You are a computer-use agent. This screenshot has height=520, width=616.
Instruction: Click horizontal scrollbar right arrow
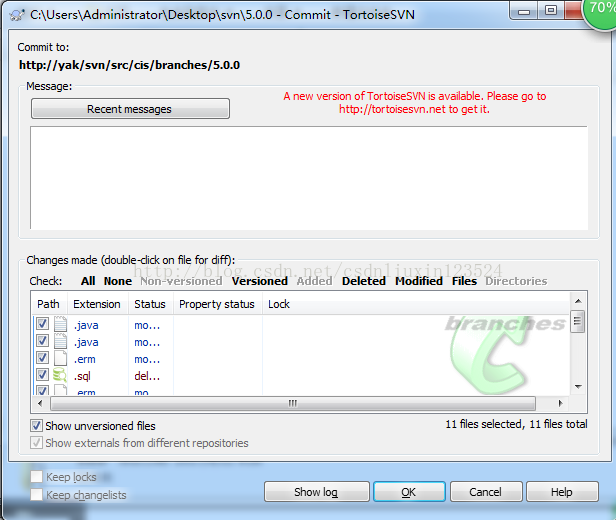point(561,403)
